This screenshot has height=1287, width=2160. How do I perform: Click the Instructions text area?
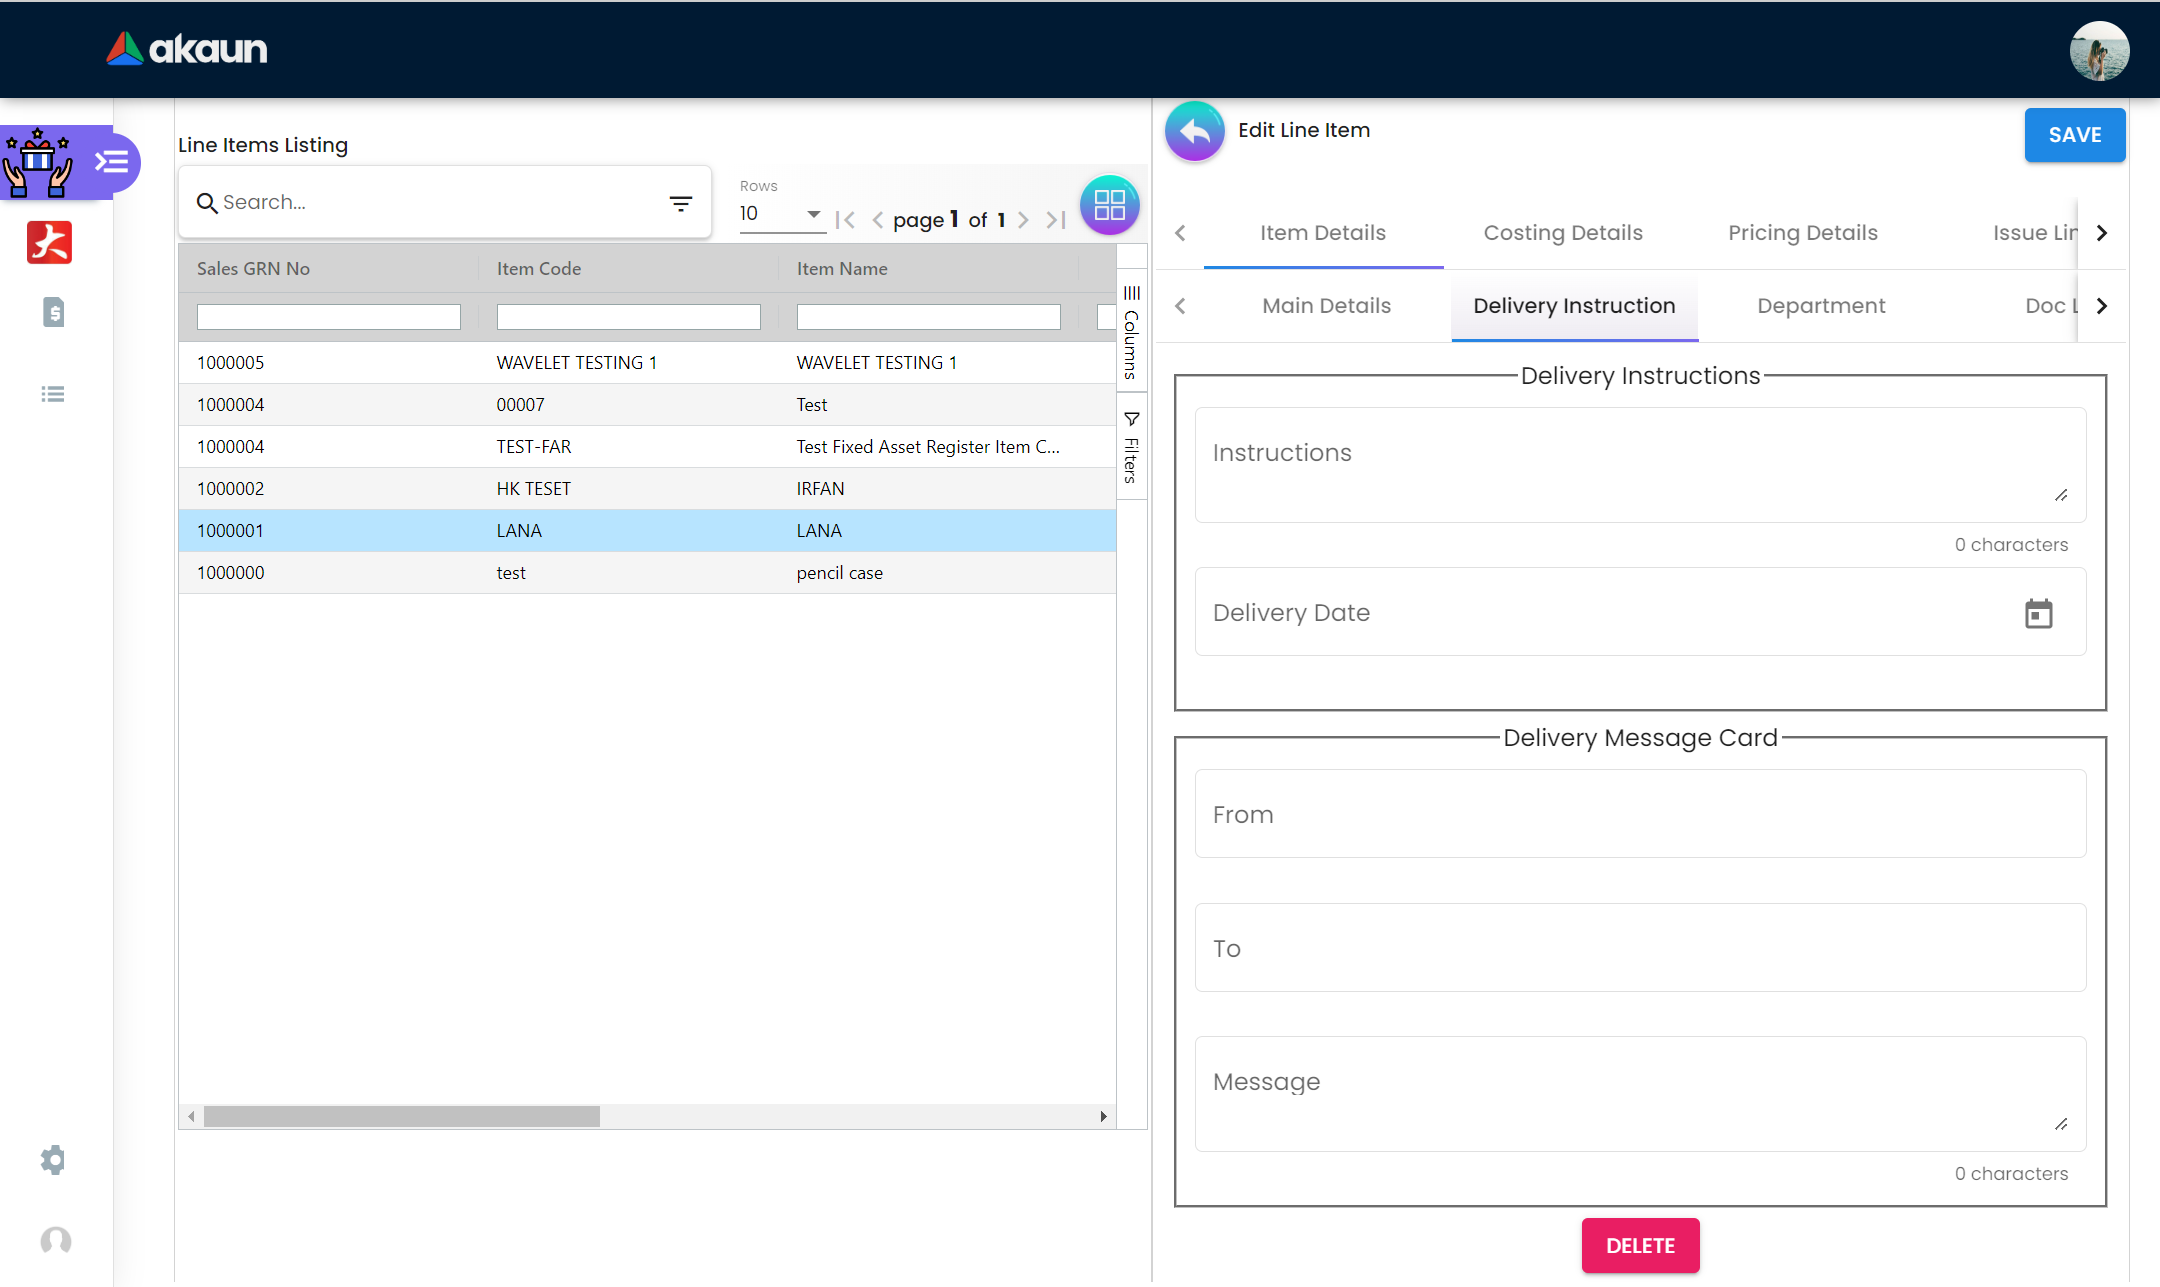[1640, 465]
